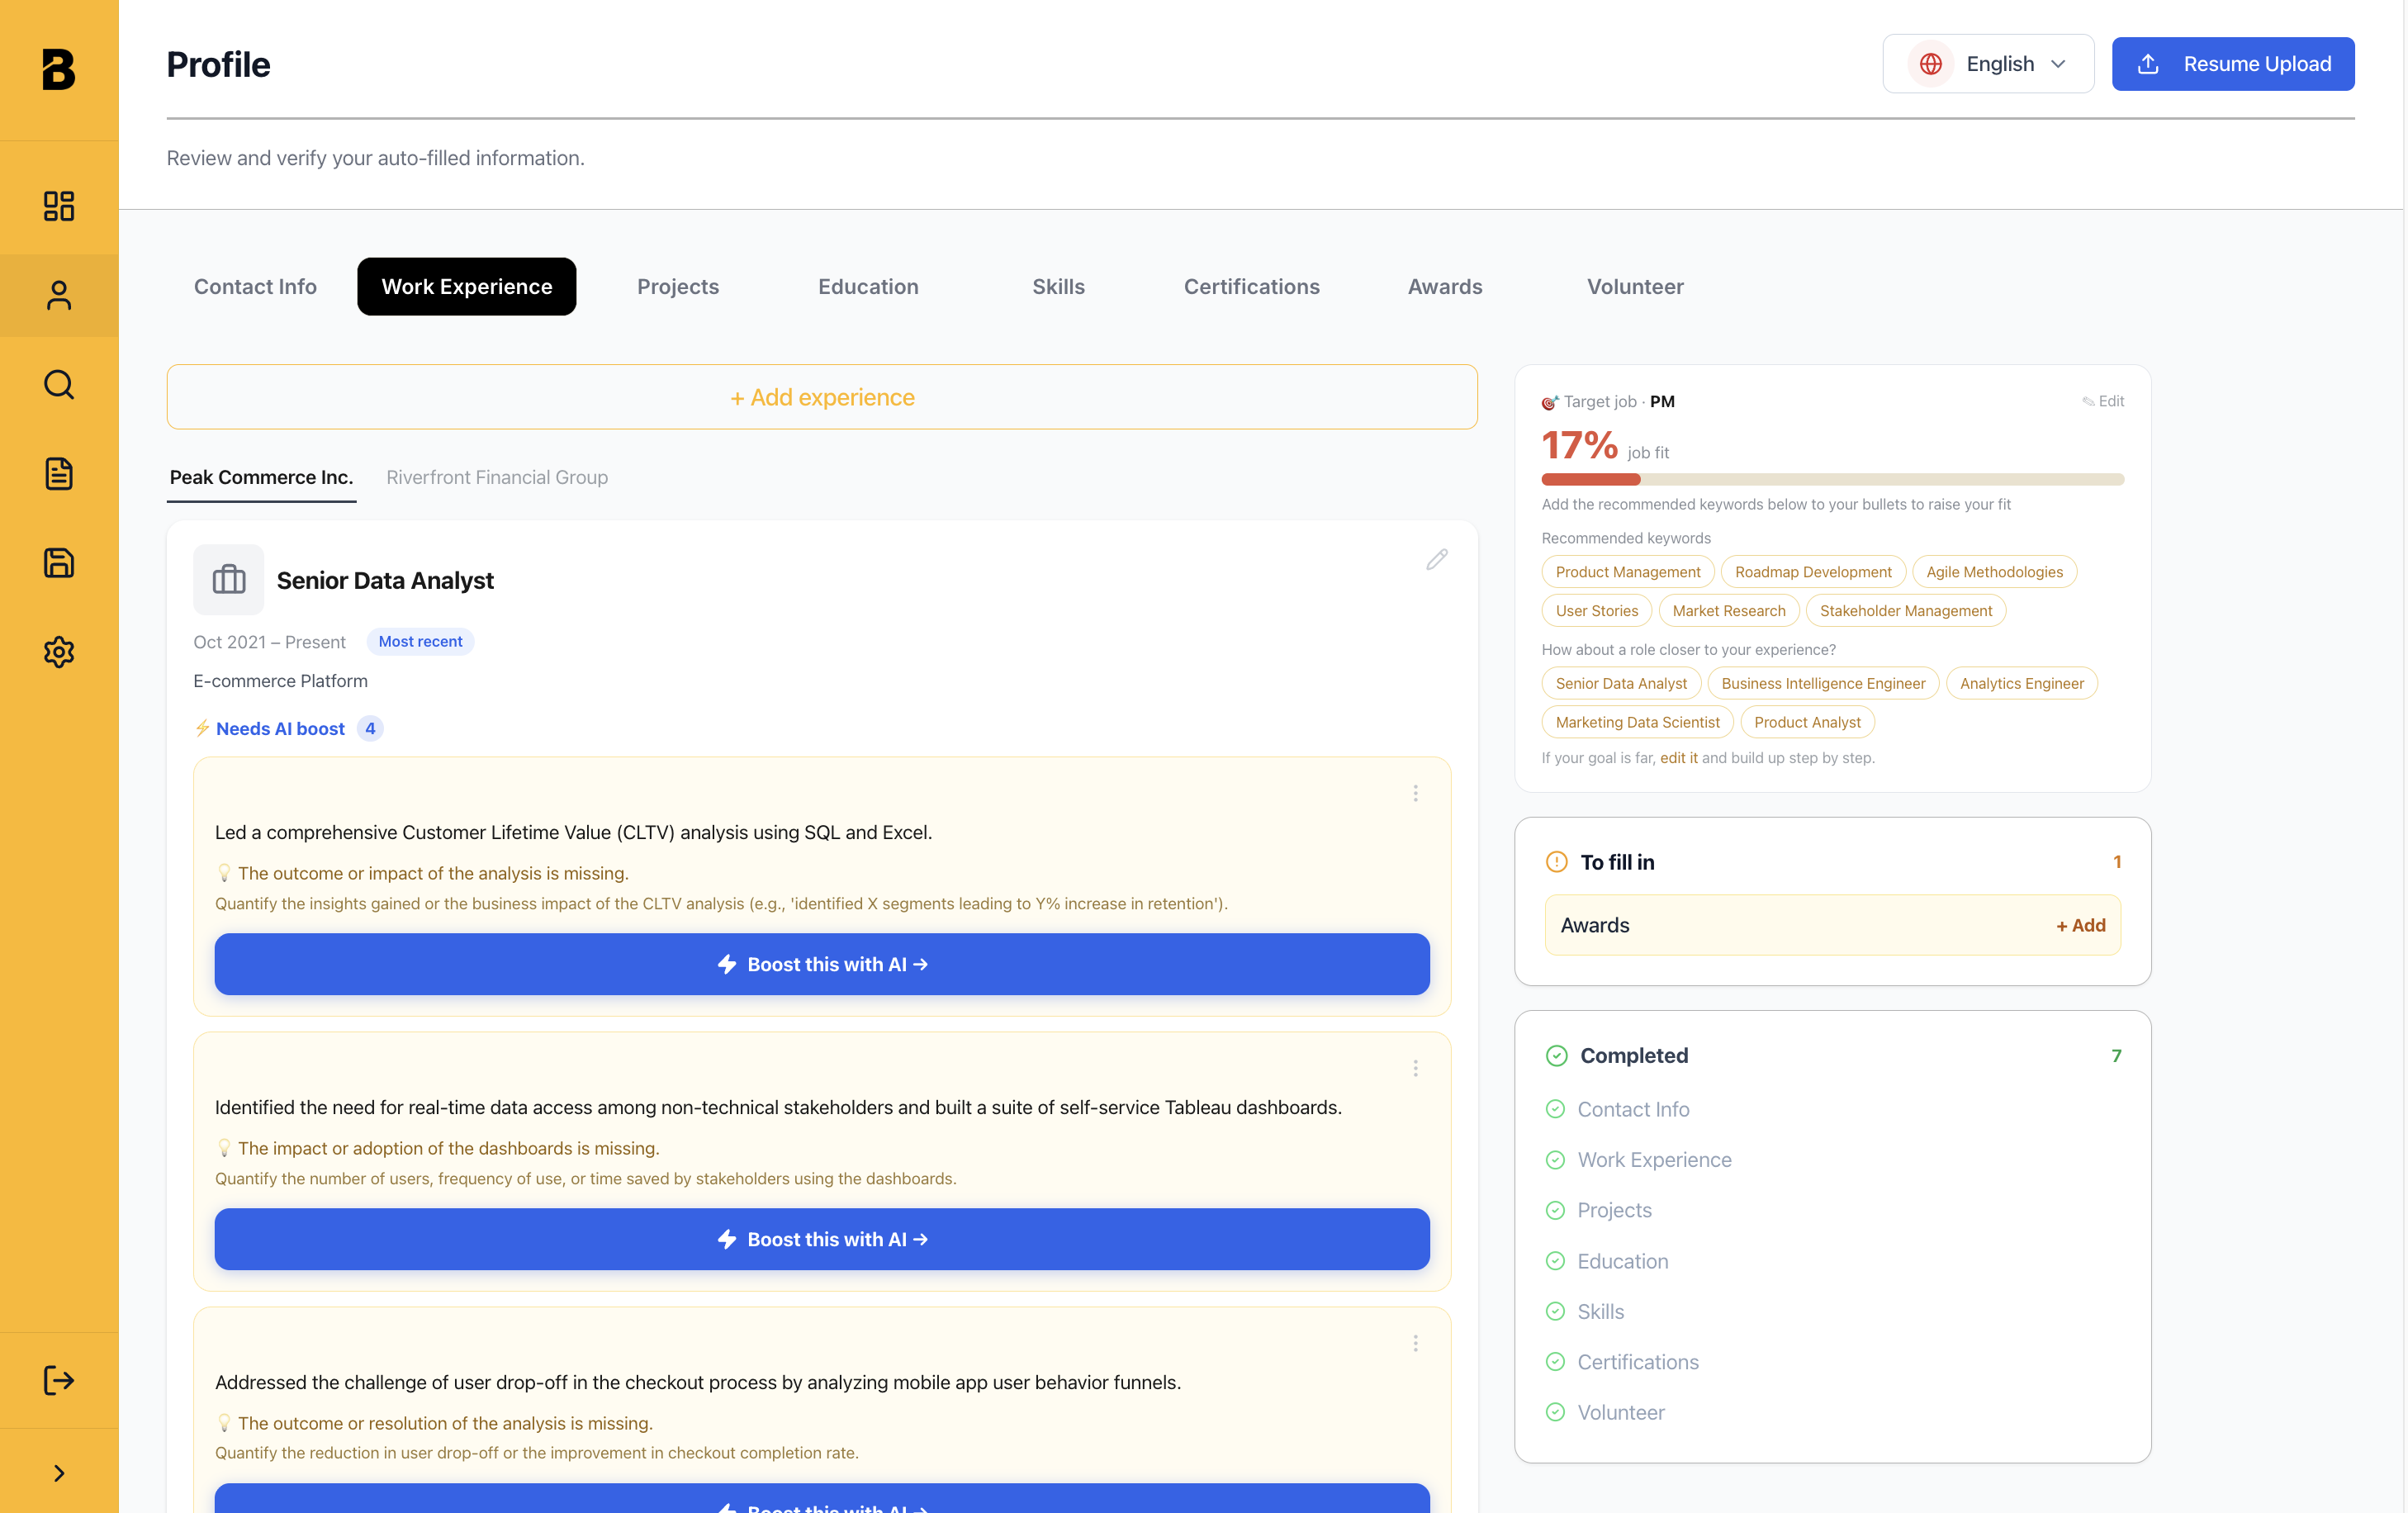Click the B logo in sidebar
2408x1513 pixels.
(59, 69)
